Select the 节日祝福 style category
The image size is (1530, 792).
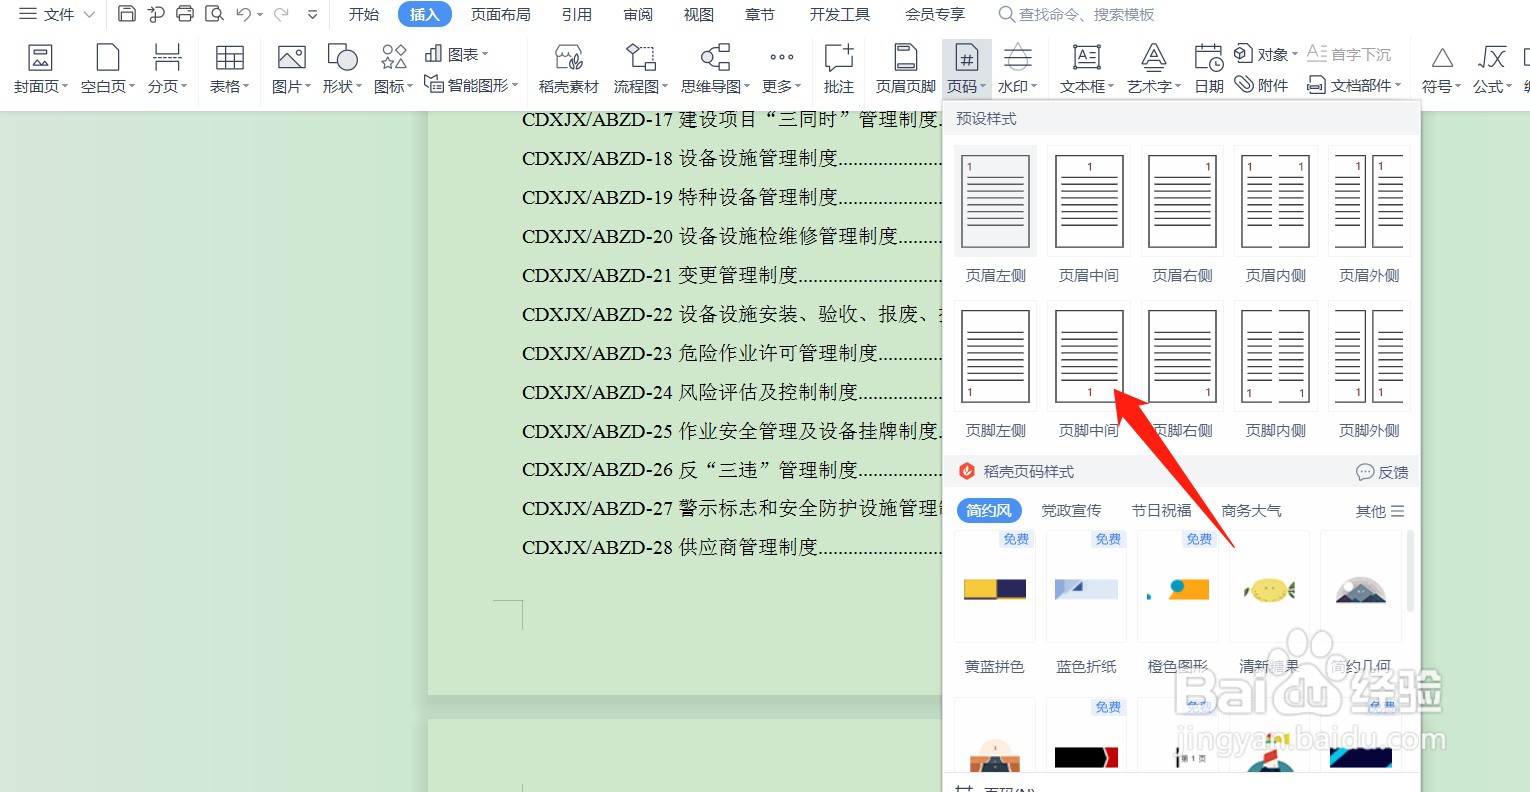pos(1161,510)
